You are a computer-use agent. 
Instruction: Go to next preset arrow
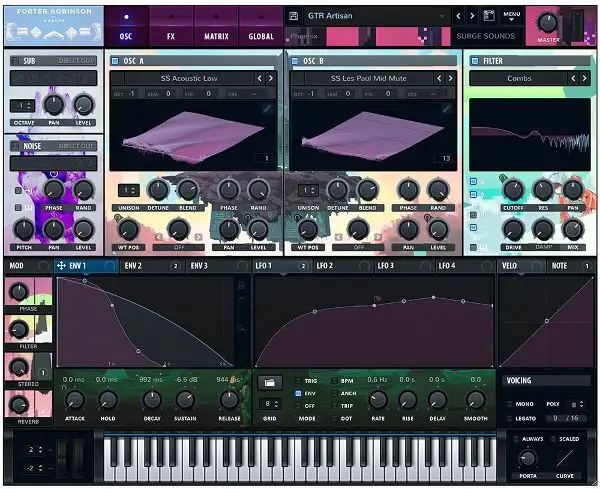tap(471, 16)
